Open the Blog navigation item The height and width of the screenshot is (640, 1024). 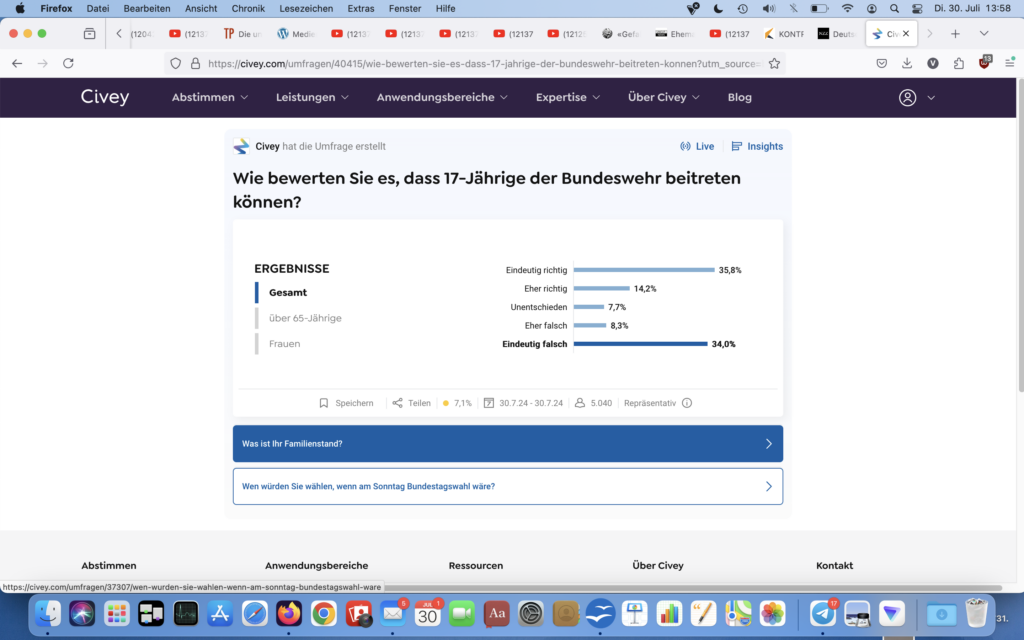[x=739, y=98]
